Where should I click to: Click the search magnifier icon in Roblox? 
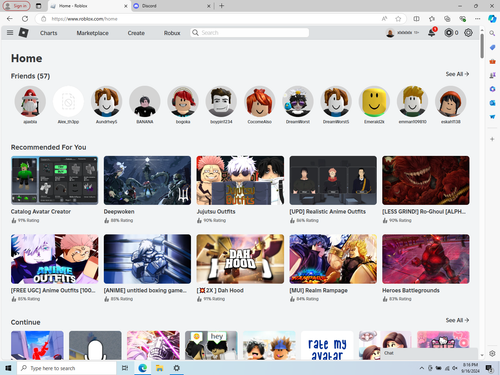(195, 33)
